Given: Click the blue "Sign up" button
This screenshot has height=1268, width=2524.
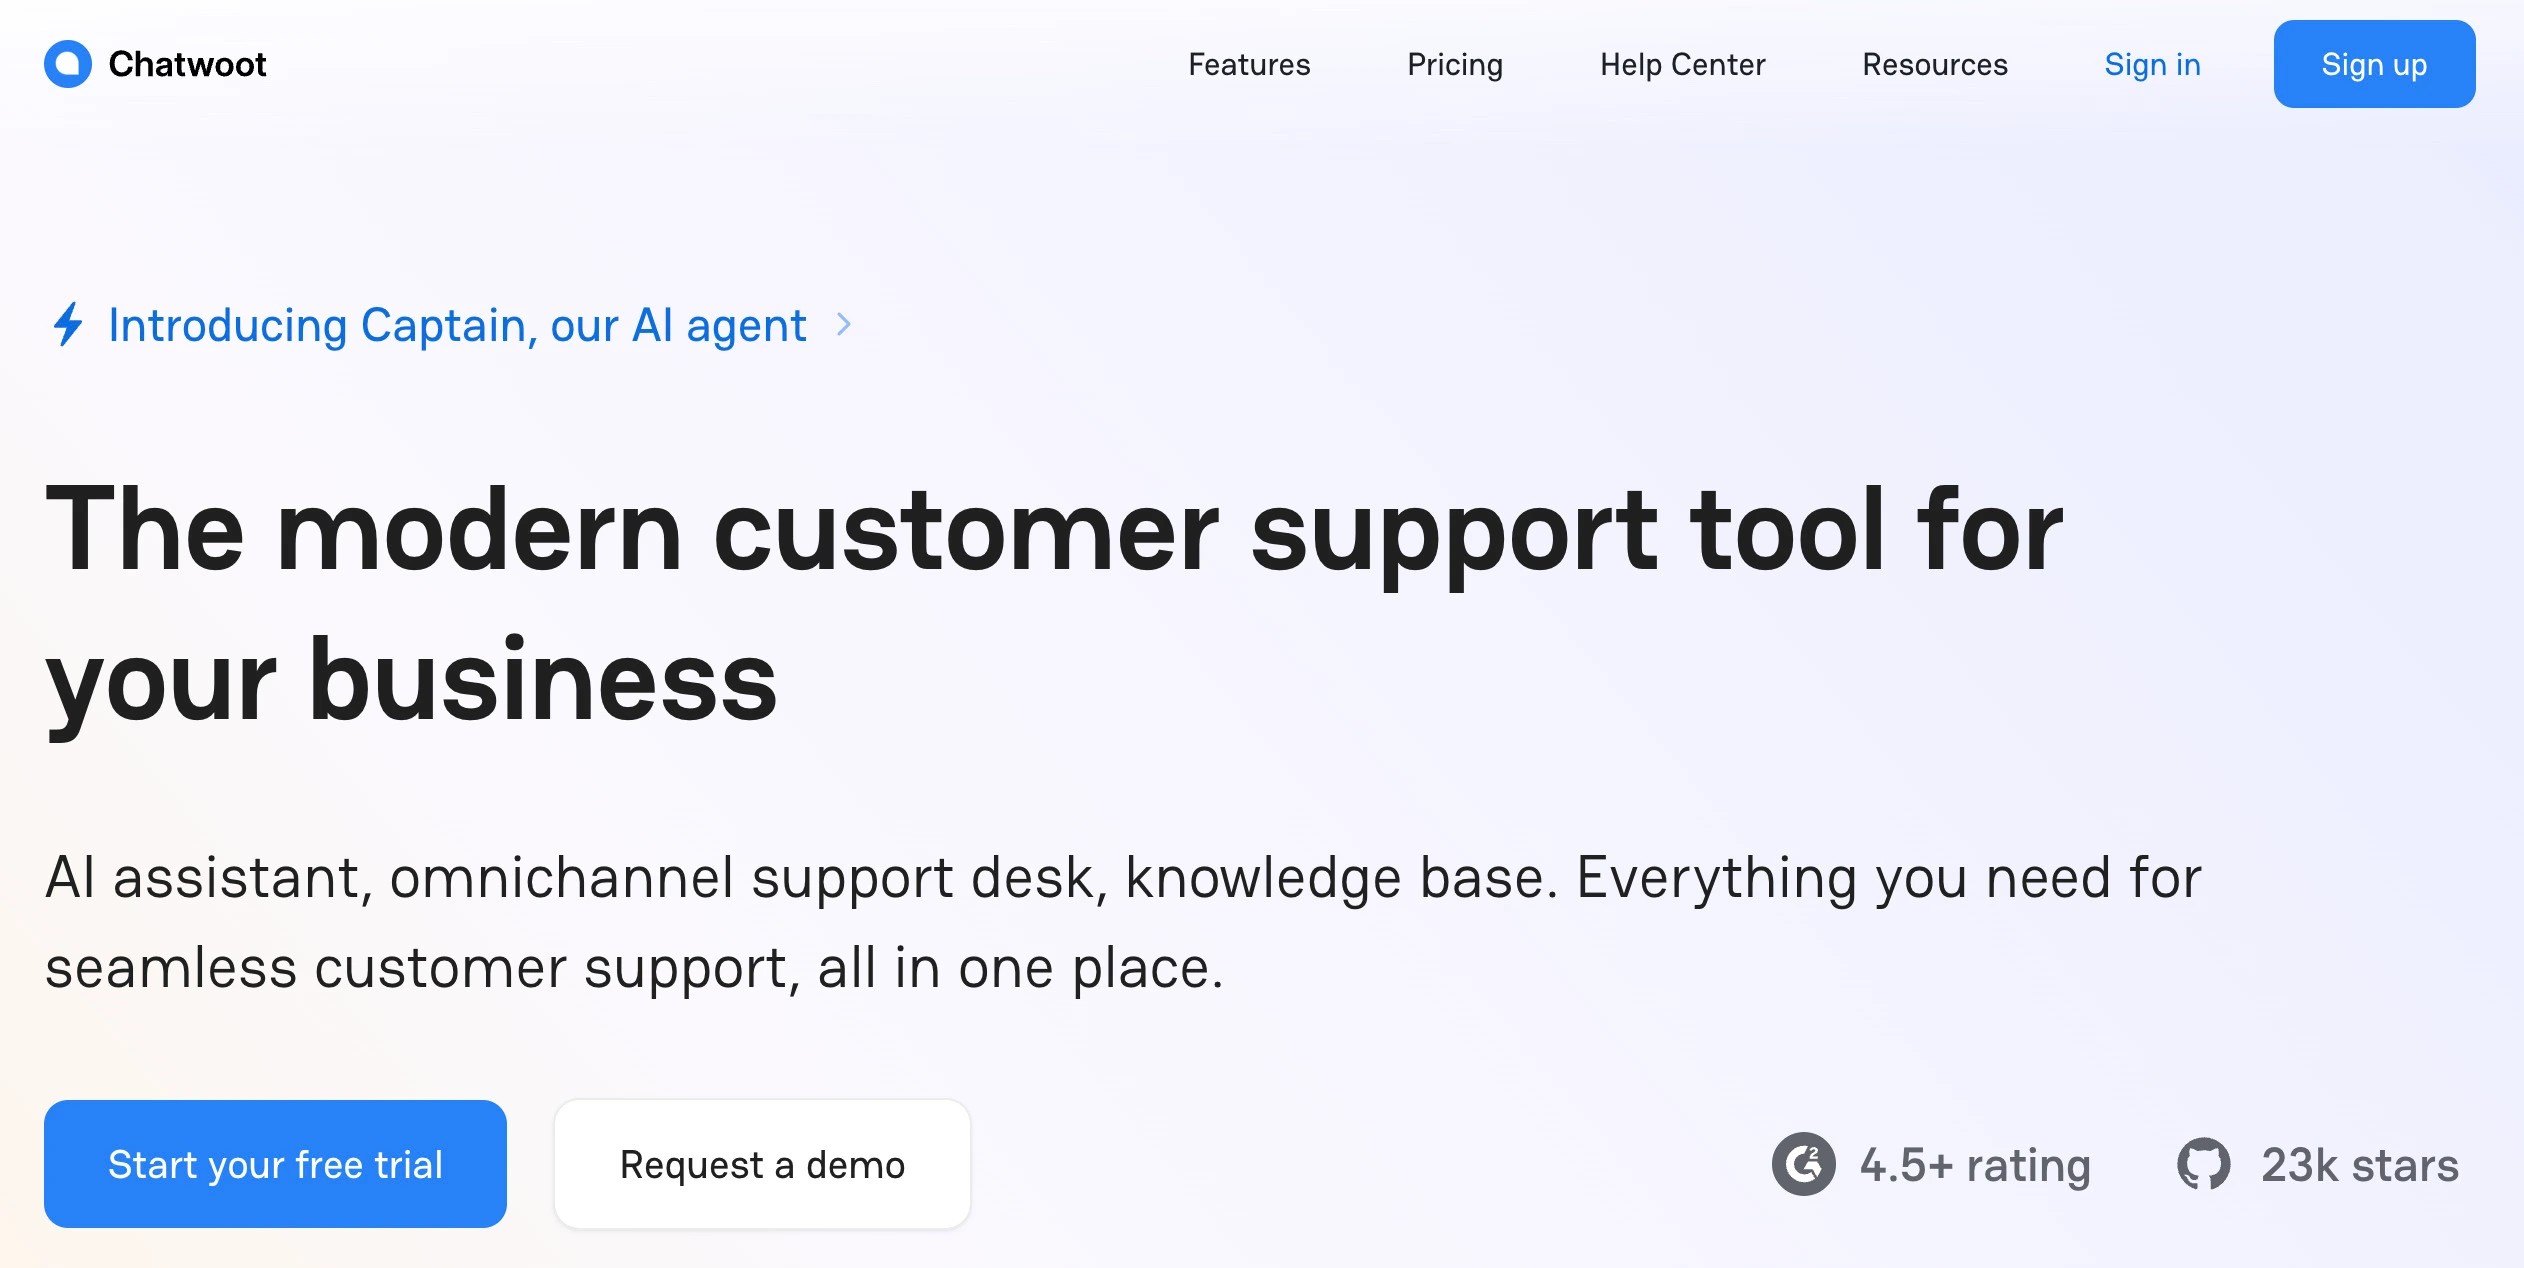Looking at the screenshot, I should point(2374,64).
